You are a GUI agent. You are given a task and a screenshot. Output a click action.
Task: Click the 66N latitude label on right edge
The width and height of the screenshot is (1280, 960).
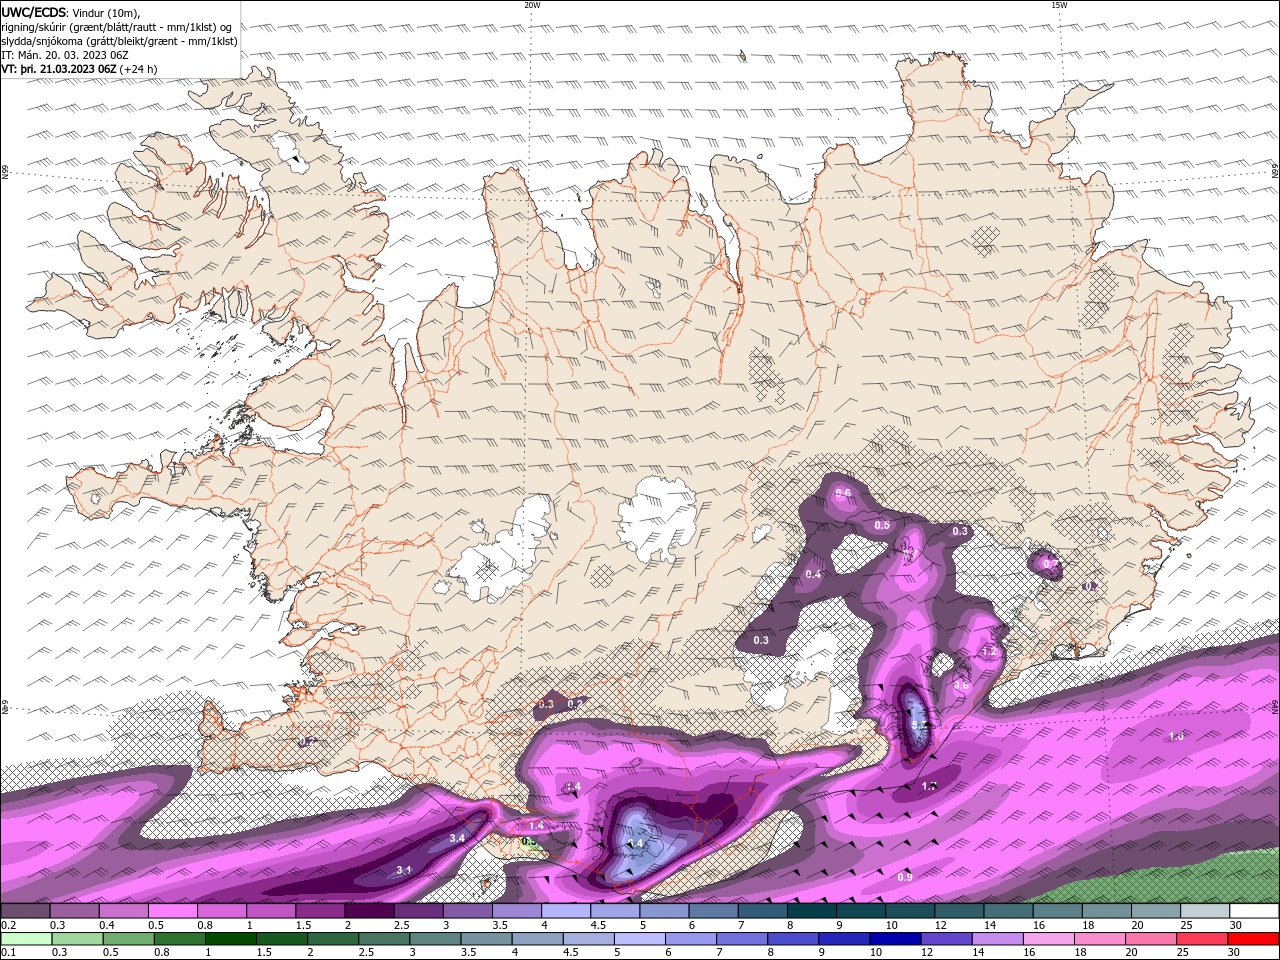[x=1275, y=172]
